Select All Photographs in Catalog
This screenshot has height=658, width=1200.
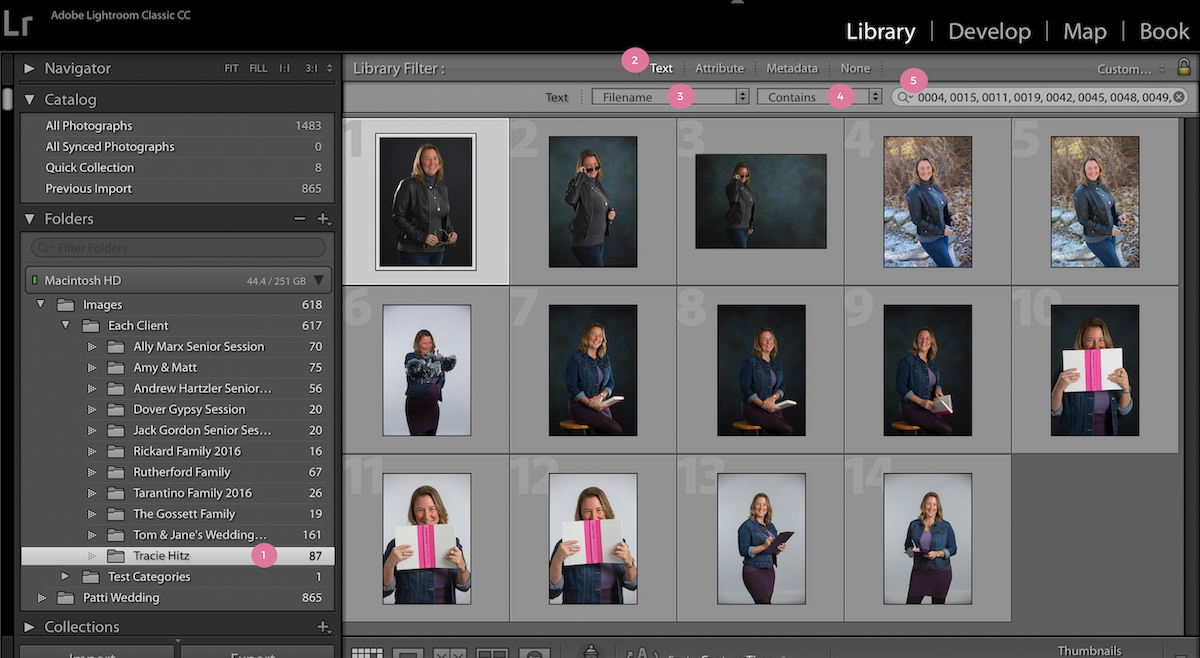178,126
